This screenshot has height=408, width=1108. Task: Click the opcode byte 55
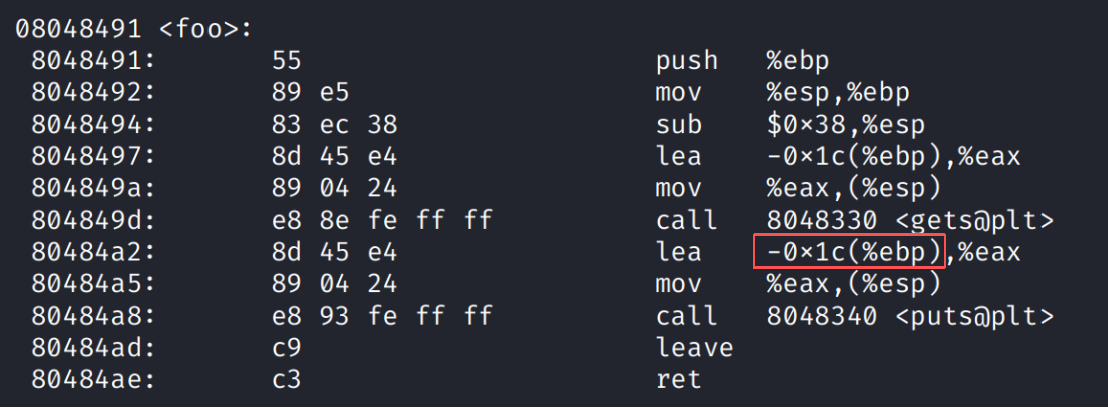pos(286,60)
